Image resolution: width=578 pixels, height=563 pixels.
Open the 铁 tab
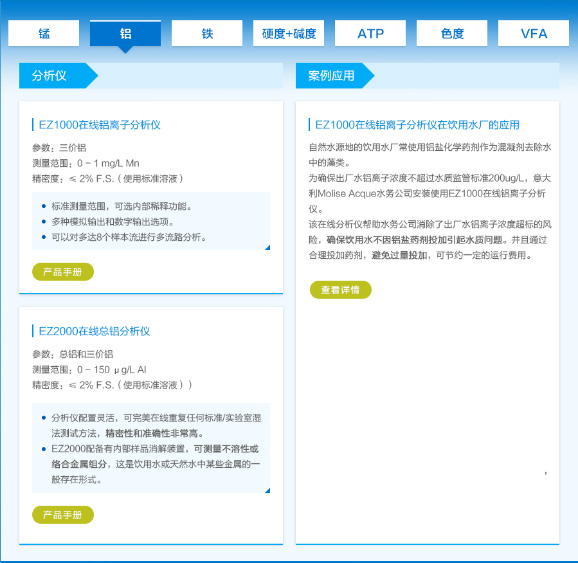[x=207, y=33]
